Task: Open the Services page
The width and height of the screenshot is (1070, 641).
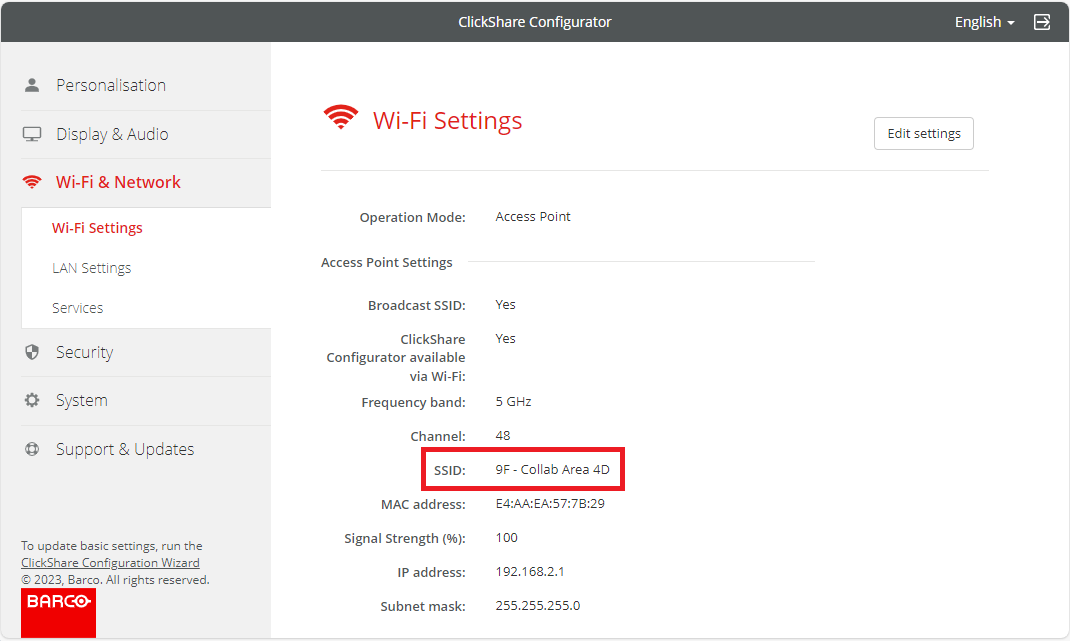Action: tap(77, 307)
